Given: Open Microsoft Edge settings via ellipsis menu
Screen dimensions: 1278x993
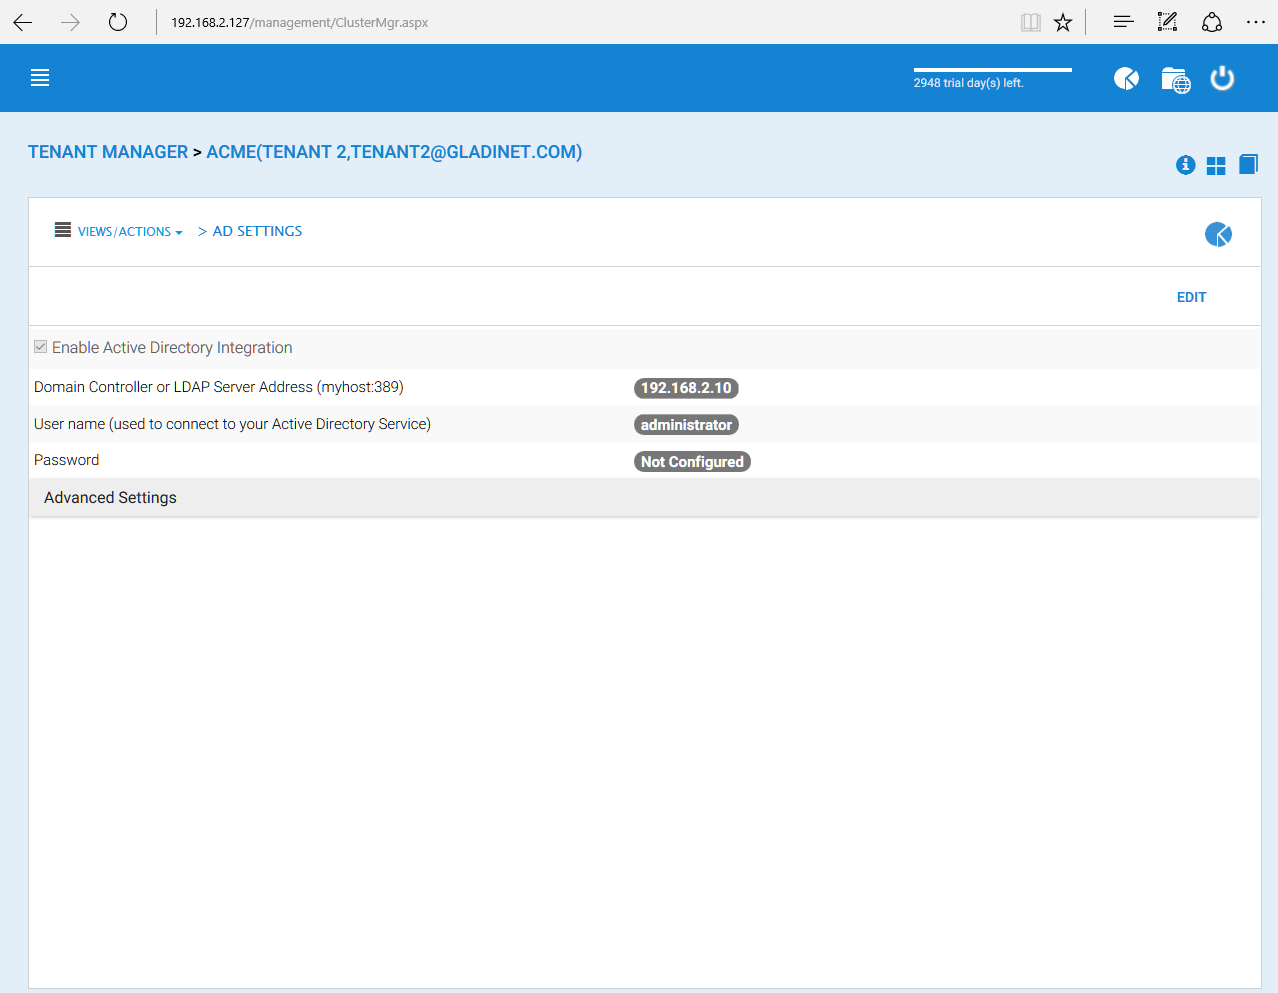Looking at the screenshot, I should point(1255,21).
